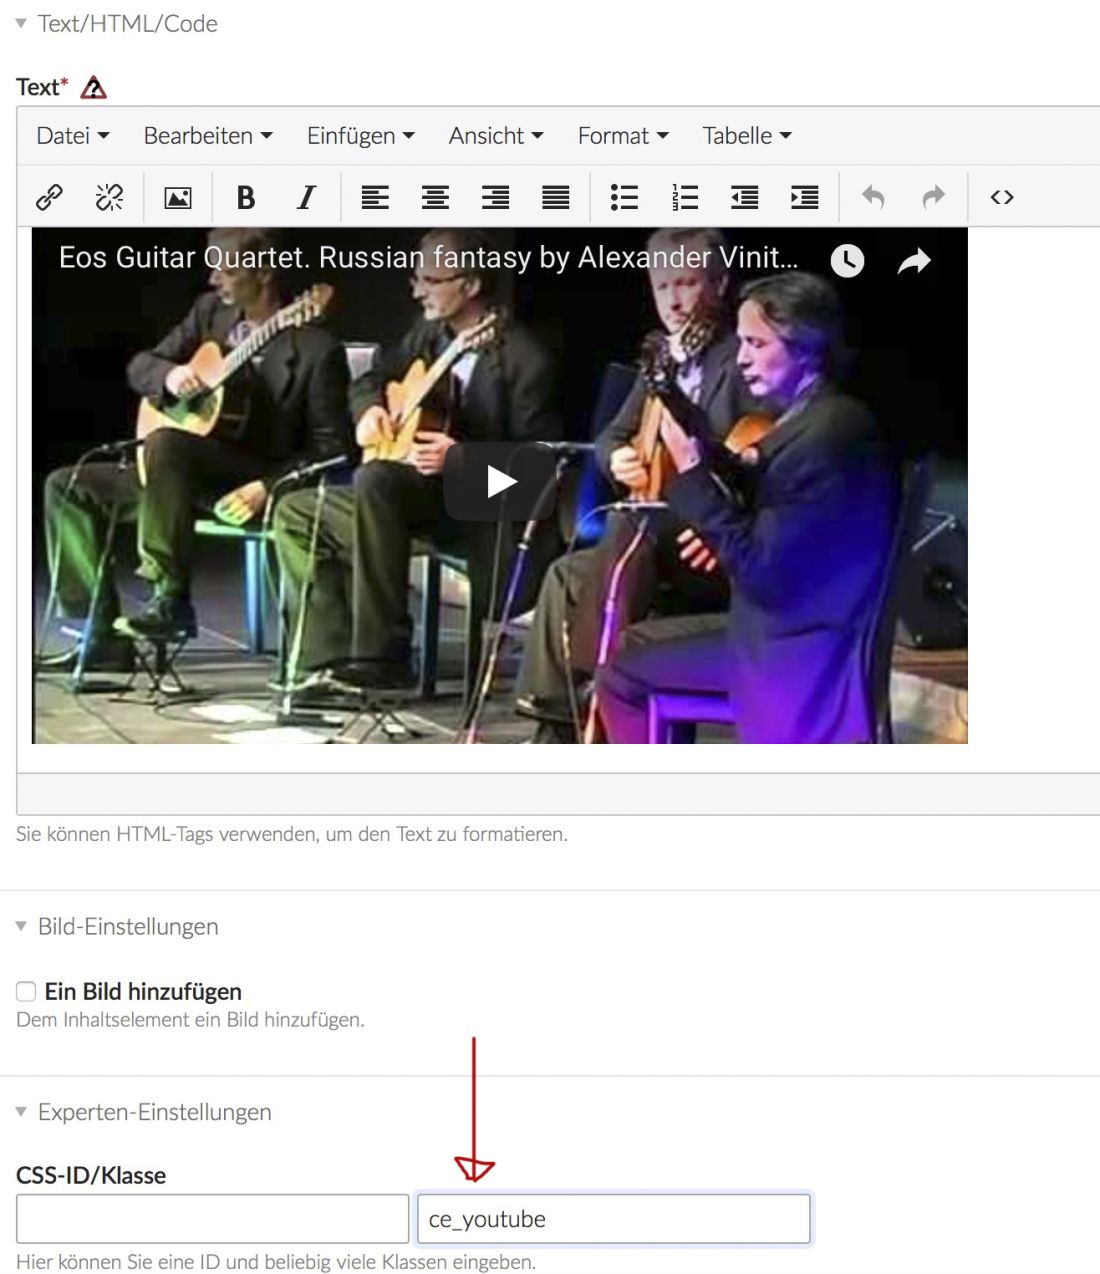The image size is (1100, 1274).
Task: Click the undo arrow
Action: pyautogui.click(x=873, y=197)
